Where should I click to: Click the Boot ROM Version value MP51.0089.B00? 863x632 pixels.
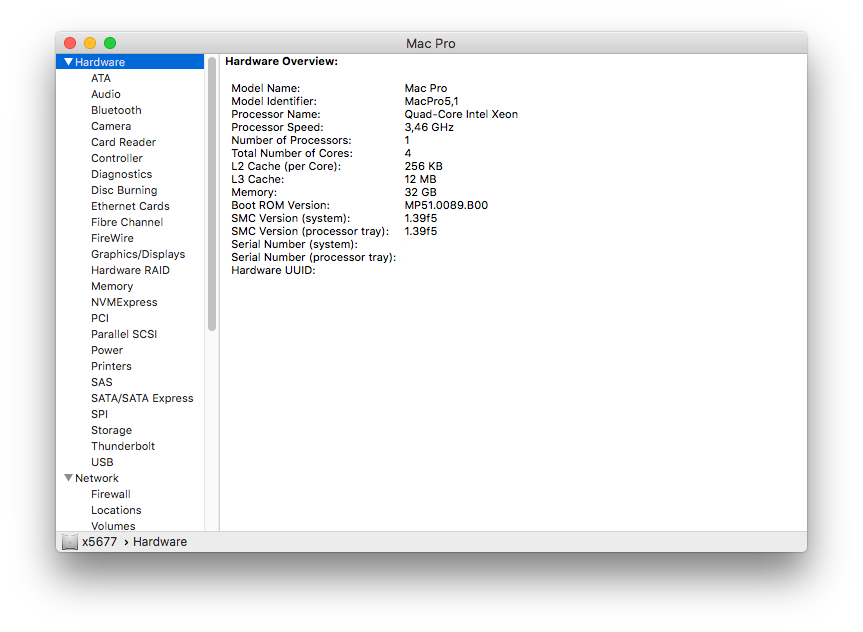[446, 205]
